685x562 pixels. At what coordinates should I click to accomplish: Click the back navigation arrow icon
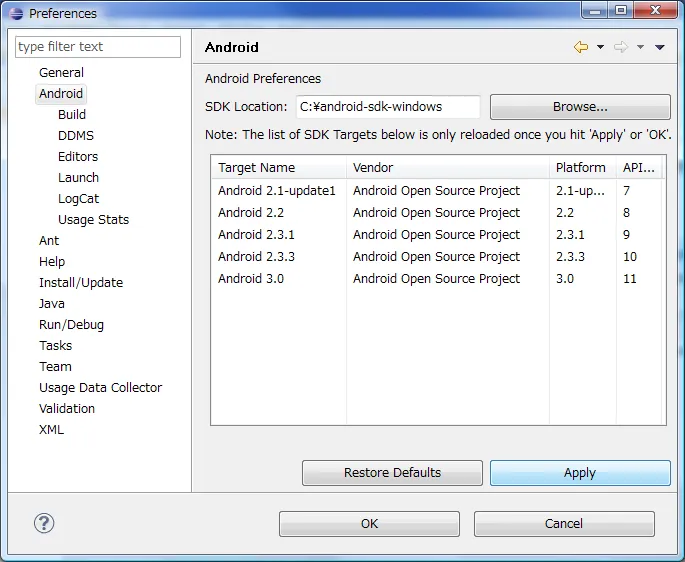click(581, 47)
